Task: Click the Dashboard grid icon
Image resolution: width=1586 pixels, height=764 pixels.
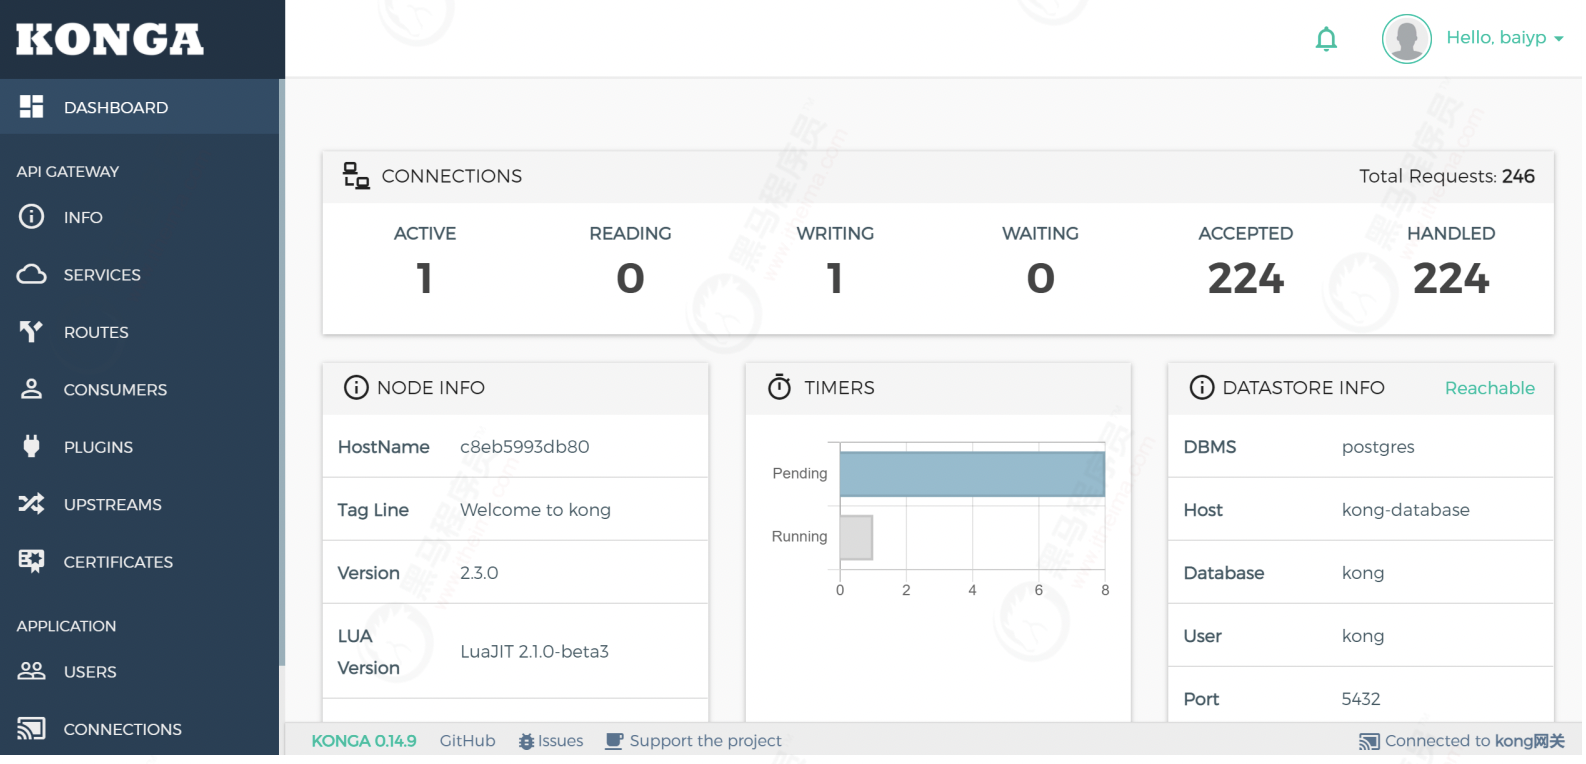Action: 32,107
